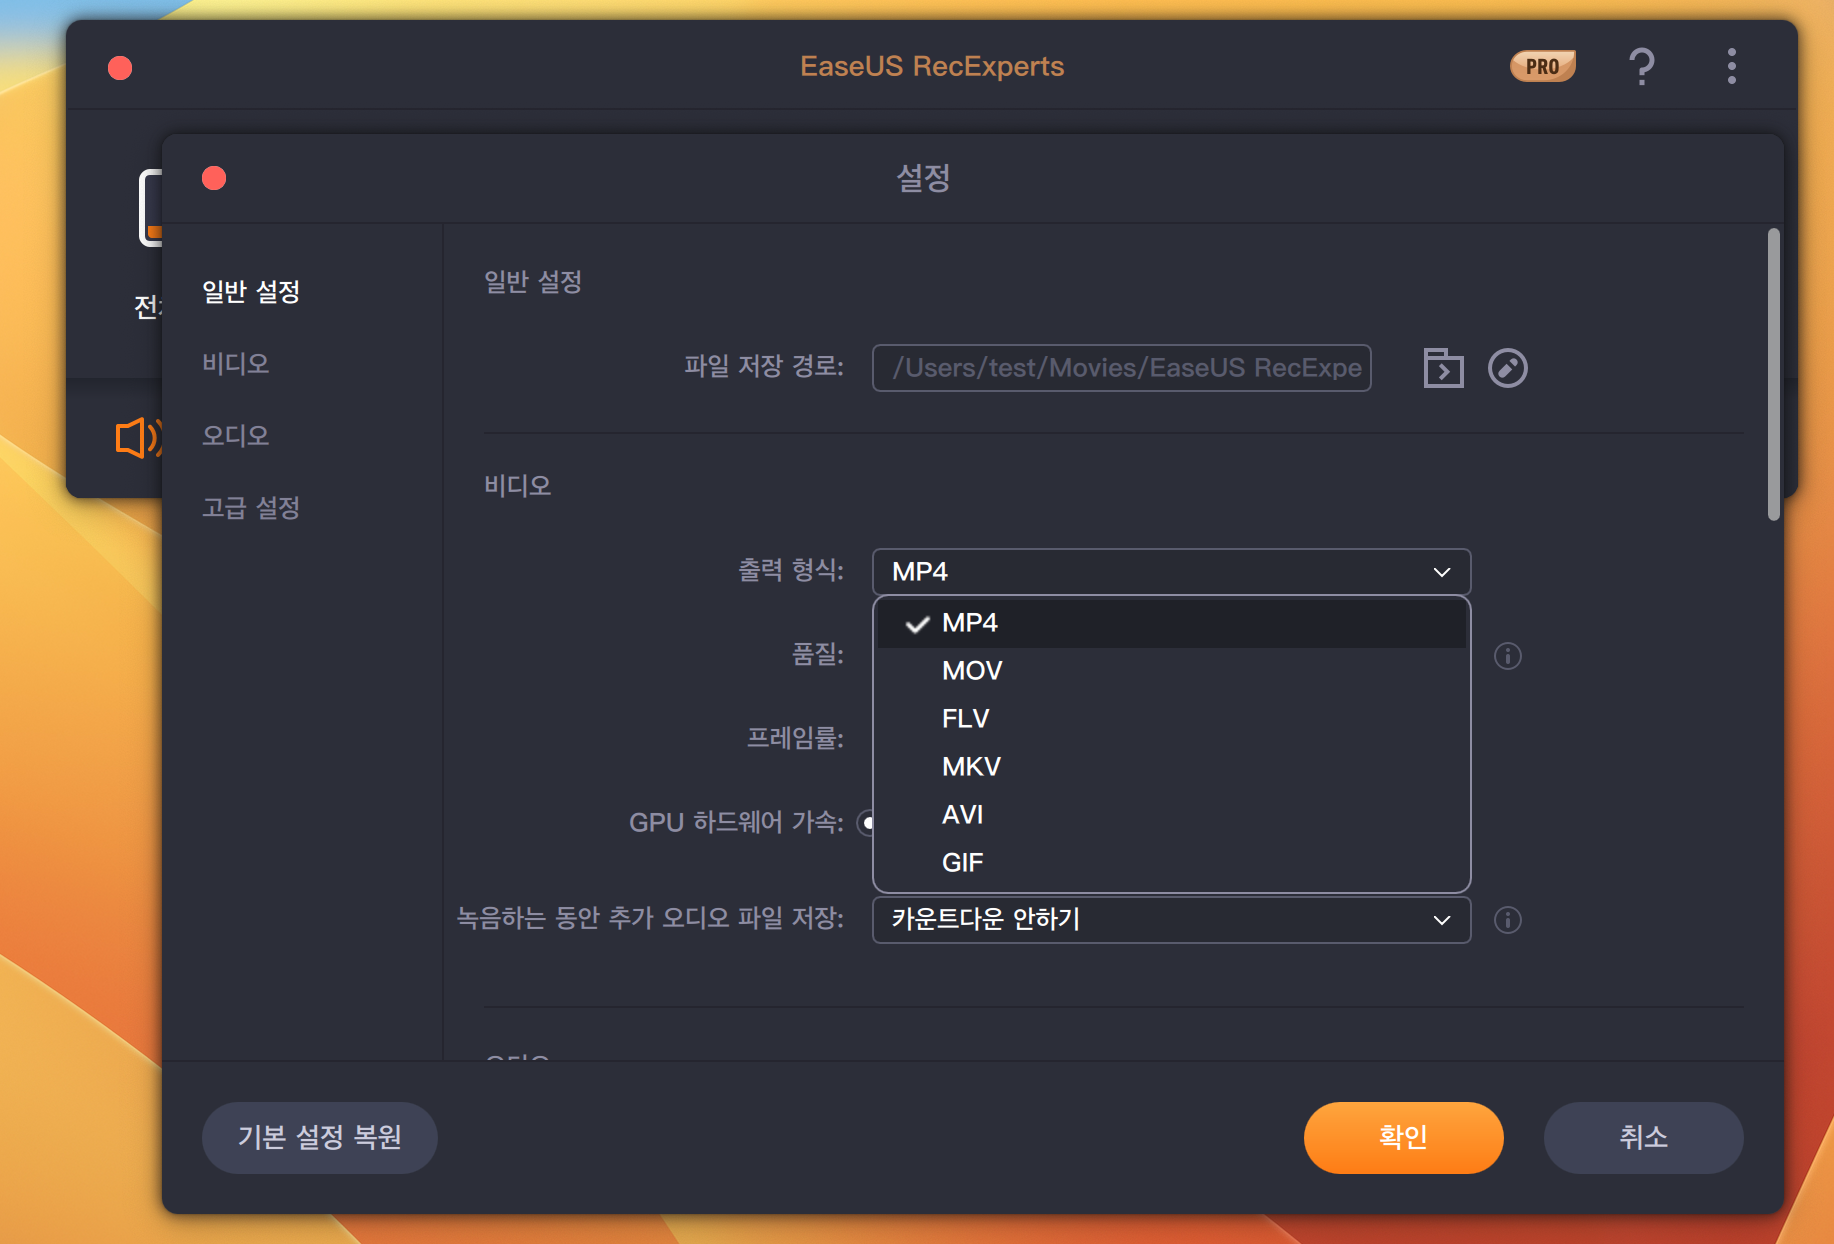Viewport: 1834px width, 1244px height.
Task: Click the 프레임률: label
Action: (796, 739)
